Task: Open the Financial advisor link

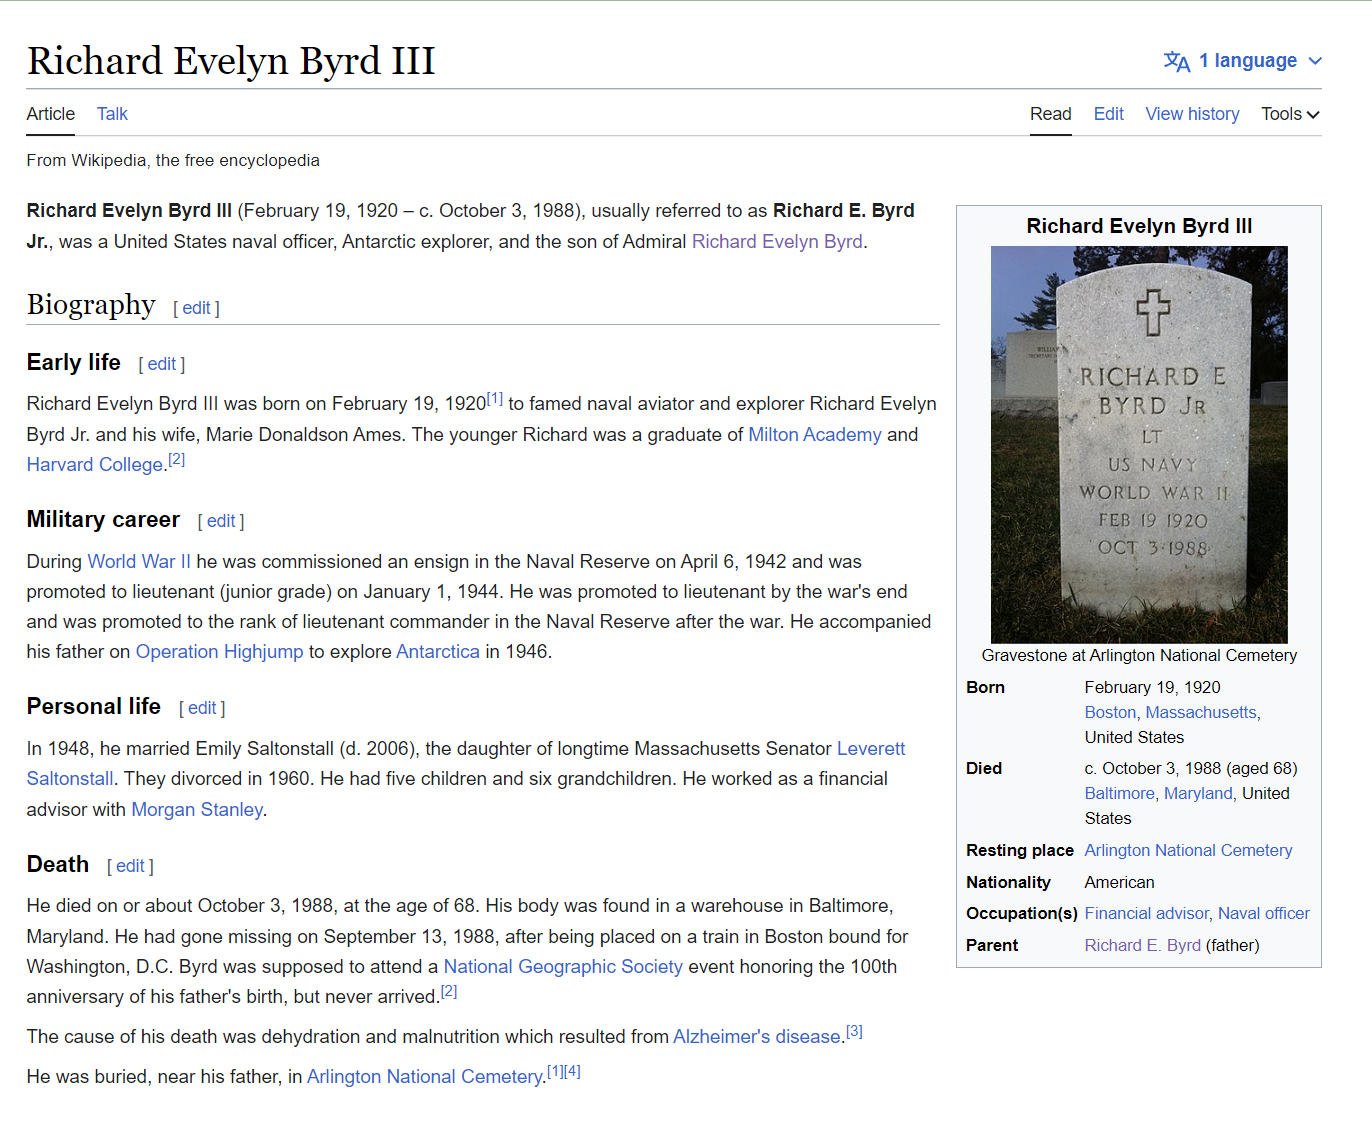Action: (1146, 913)
